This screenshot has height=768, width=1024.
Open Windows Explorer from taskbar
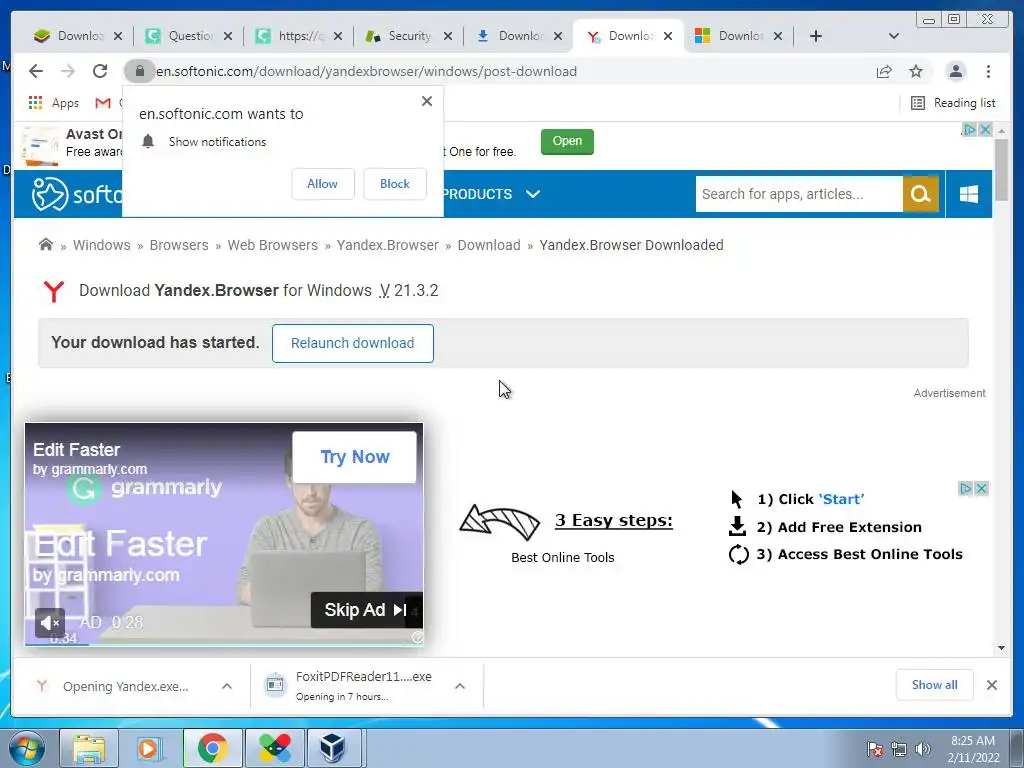(89, 748)
